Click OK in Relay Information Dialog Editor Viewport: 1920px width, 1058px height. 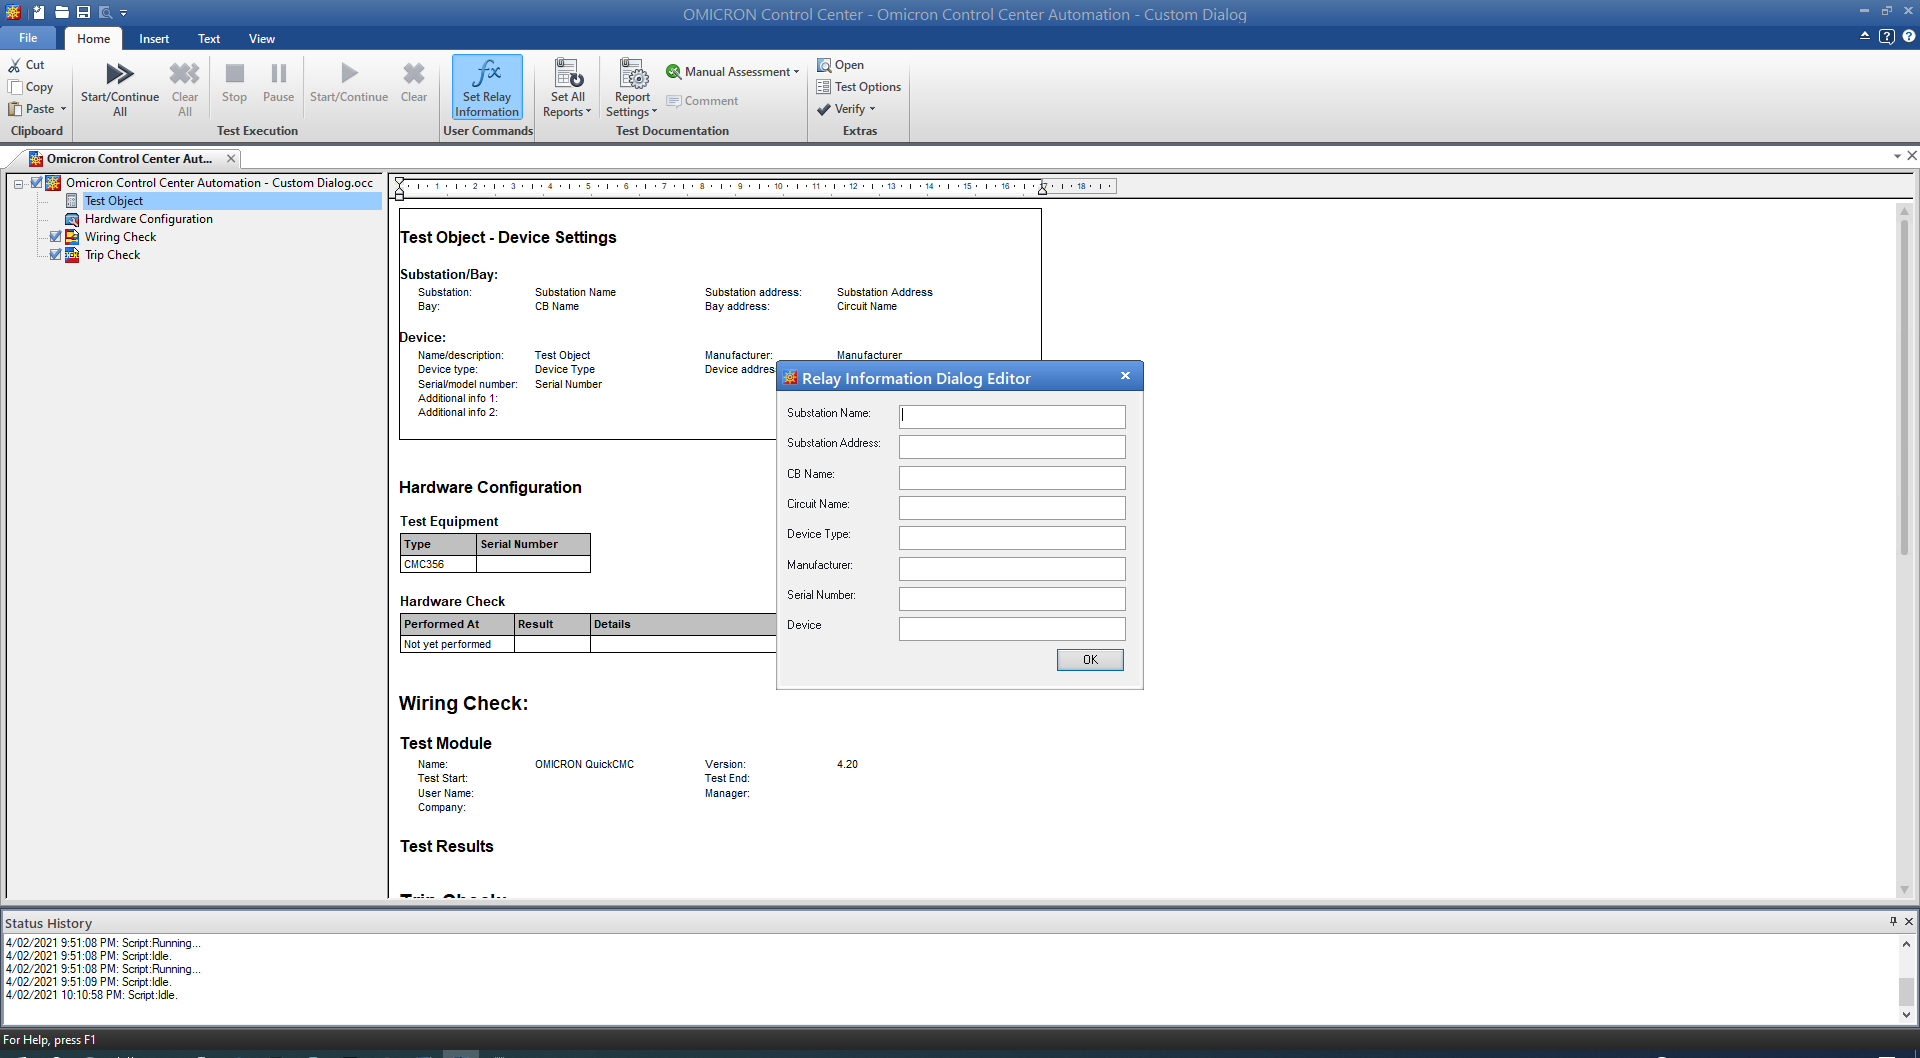[x=1090, y=660]
